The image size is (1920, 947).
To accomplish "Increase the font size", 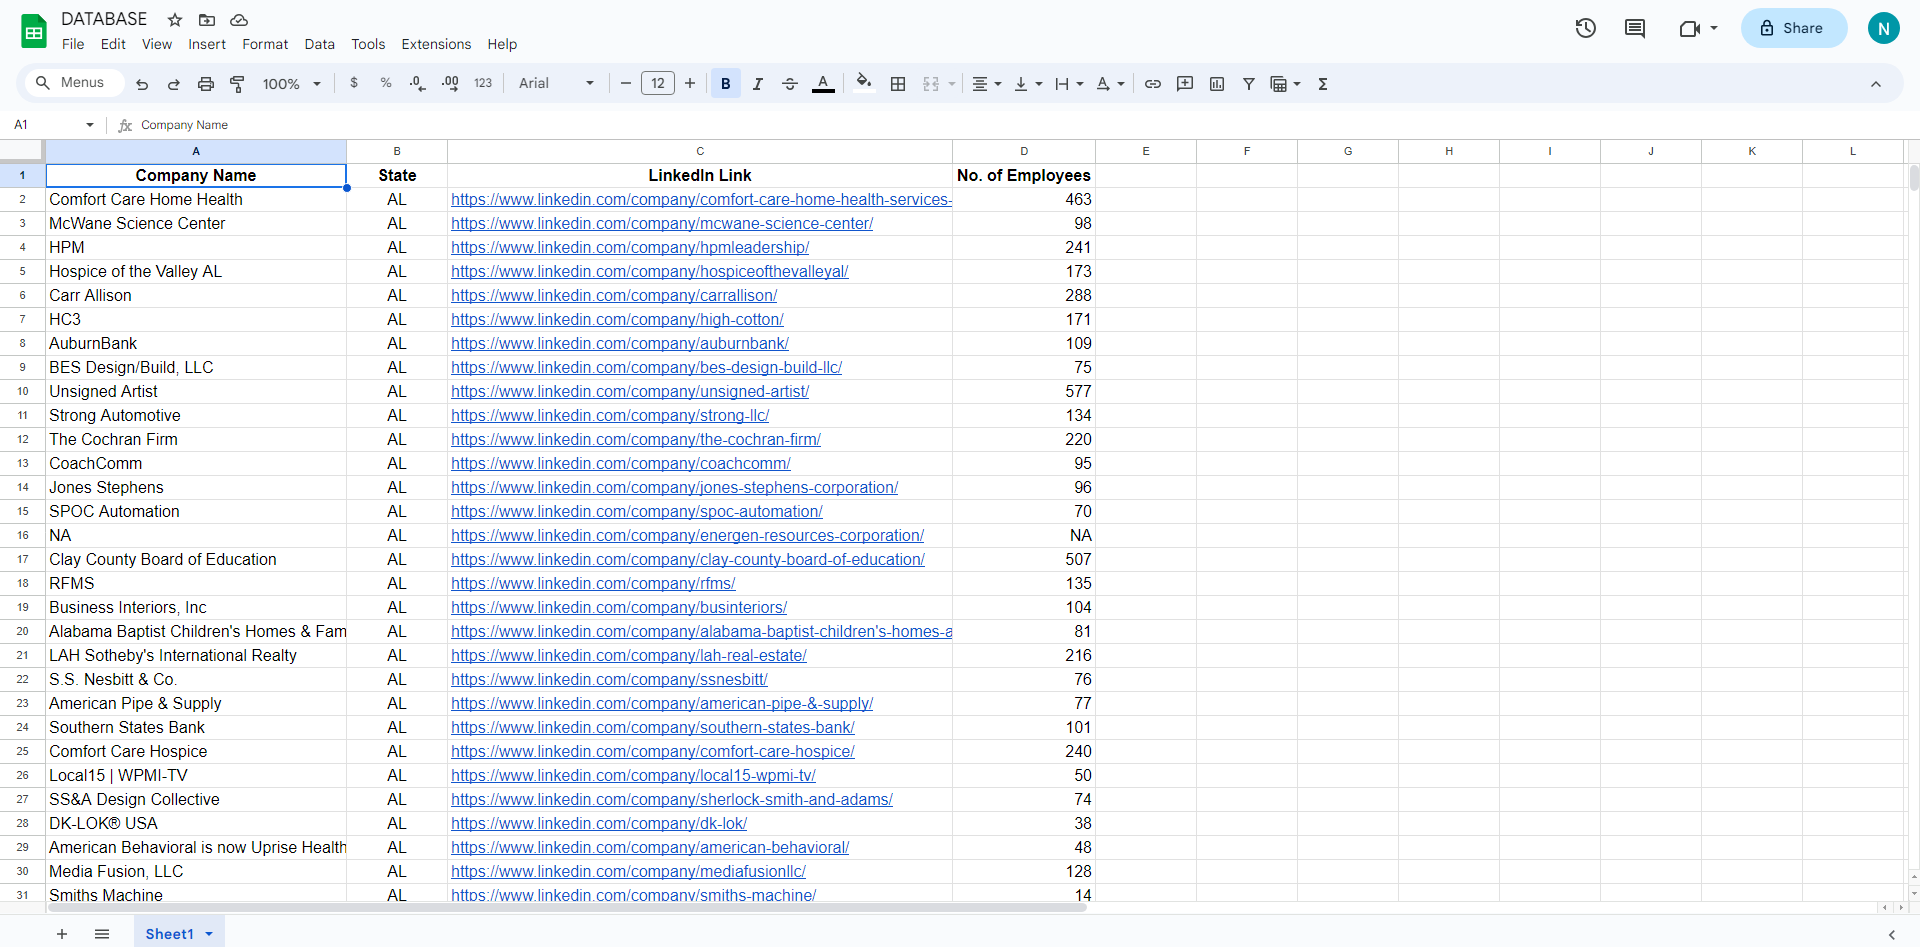I will [690, 84].
